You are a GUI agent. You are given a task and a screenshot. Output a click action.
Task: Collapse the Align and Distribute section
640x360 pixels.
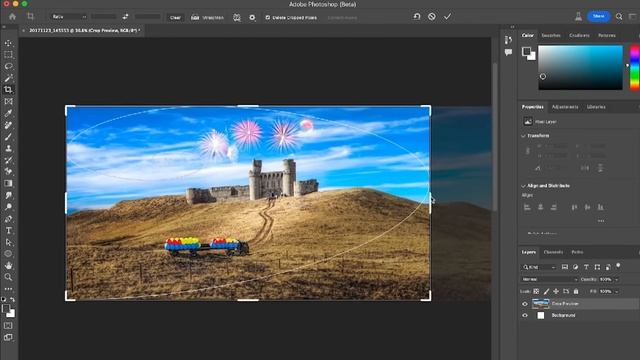coord(524,186)
